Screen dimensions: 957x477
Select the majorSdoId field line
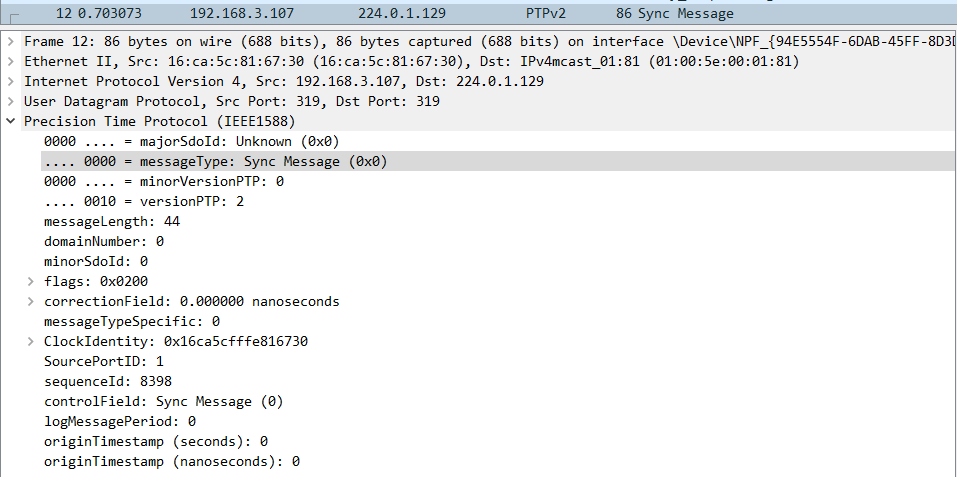click(x=190, y=141)
